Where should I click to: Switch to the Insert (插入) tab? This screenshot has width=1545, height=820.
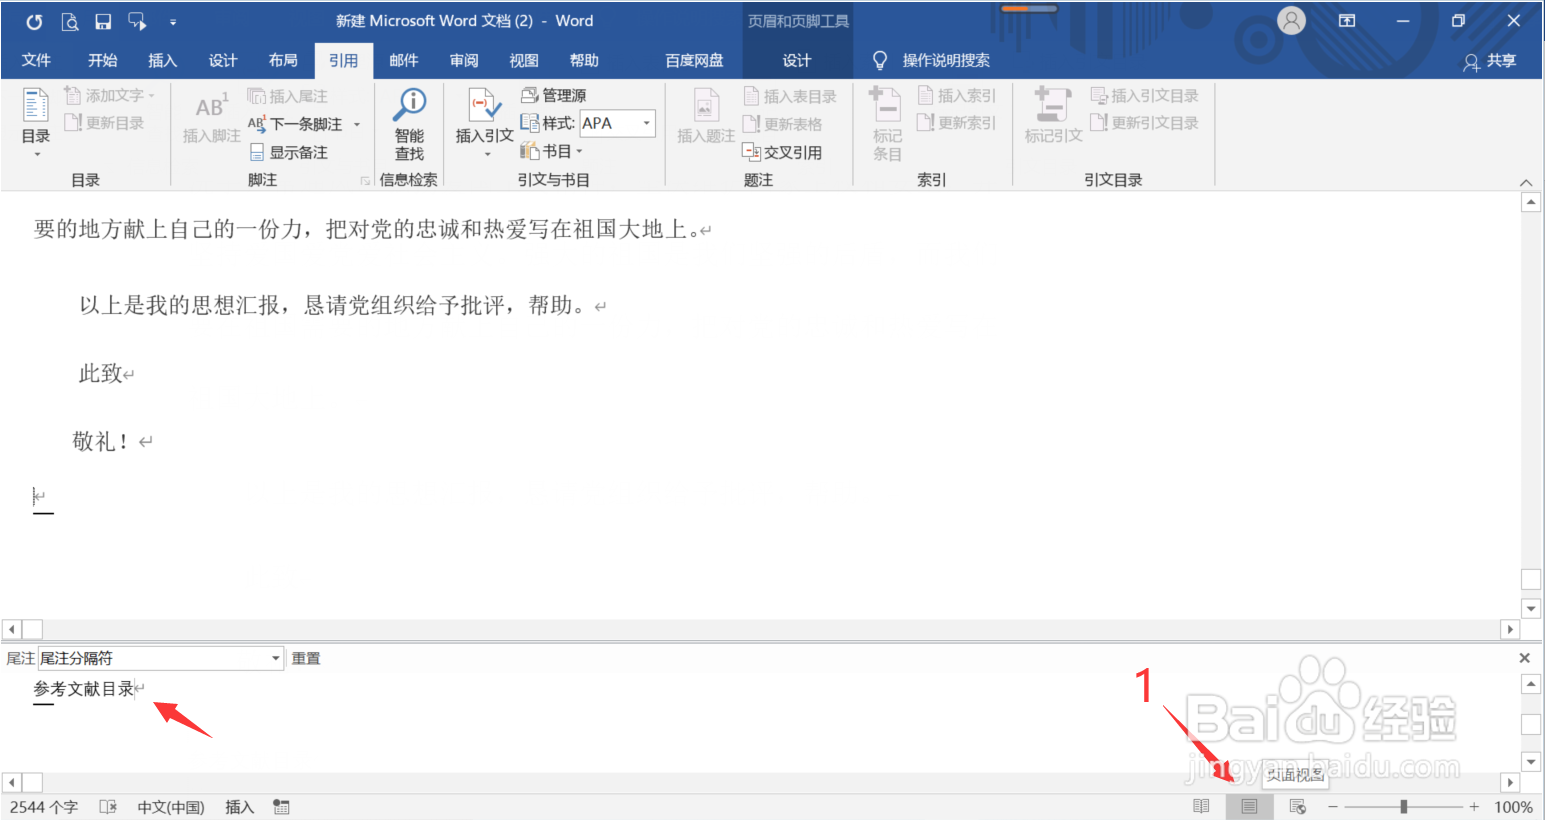click(162, 60)
